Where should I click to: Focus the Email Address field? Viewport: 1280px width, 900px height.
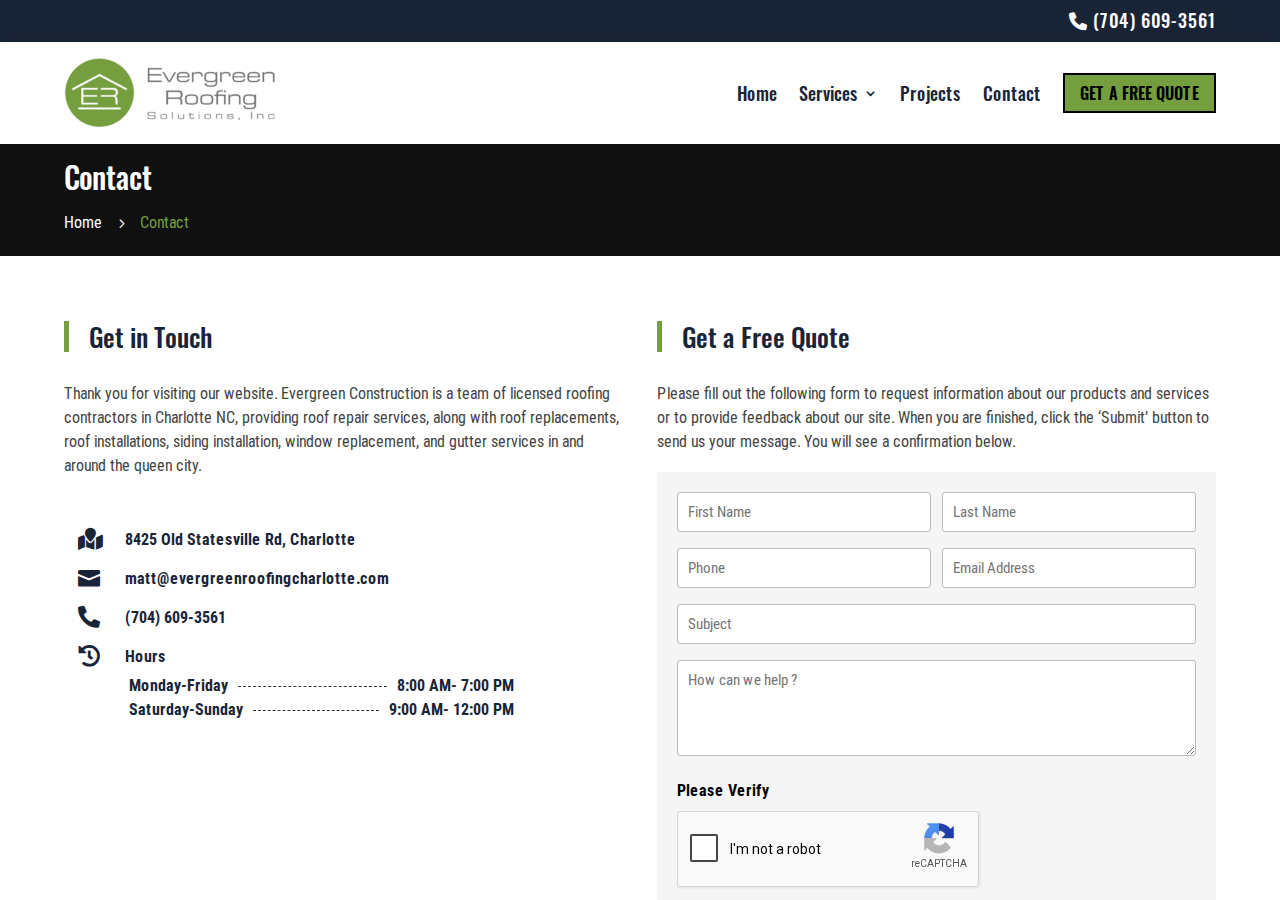coord(1069,568)
